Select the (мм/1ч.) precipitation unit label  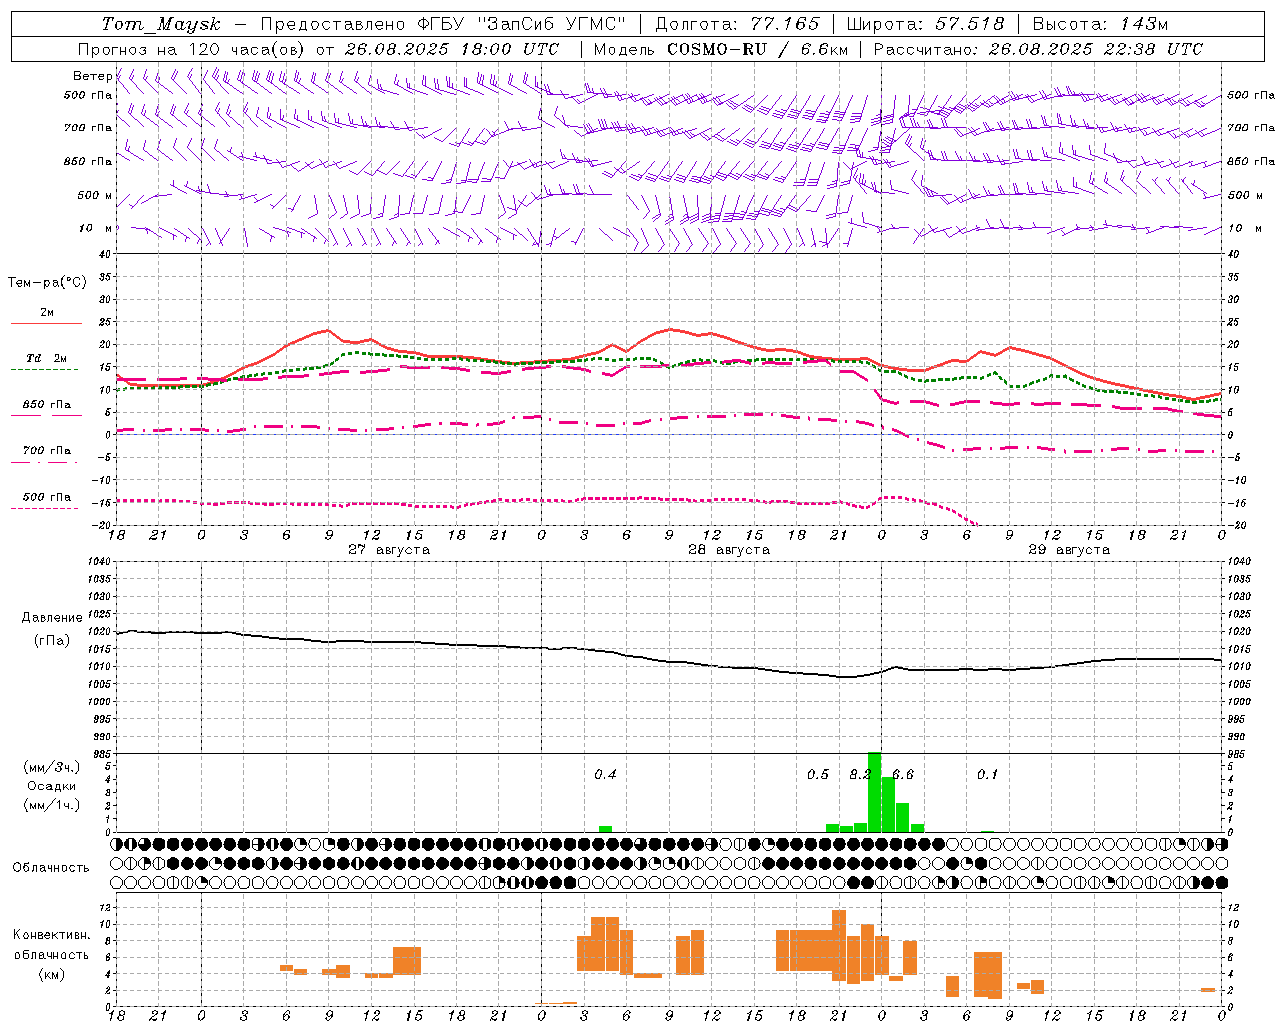pyautogui.click(x=52, y=805)
